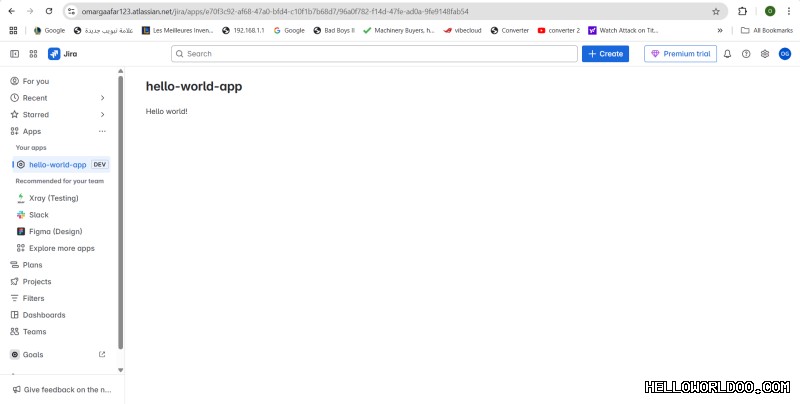Click the sidebar scroll down arrow
The image size is (800, 404).
pos(120,370)
